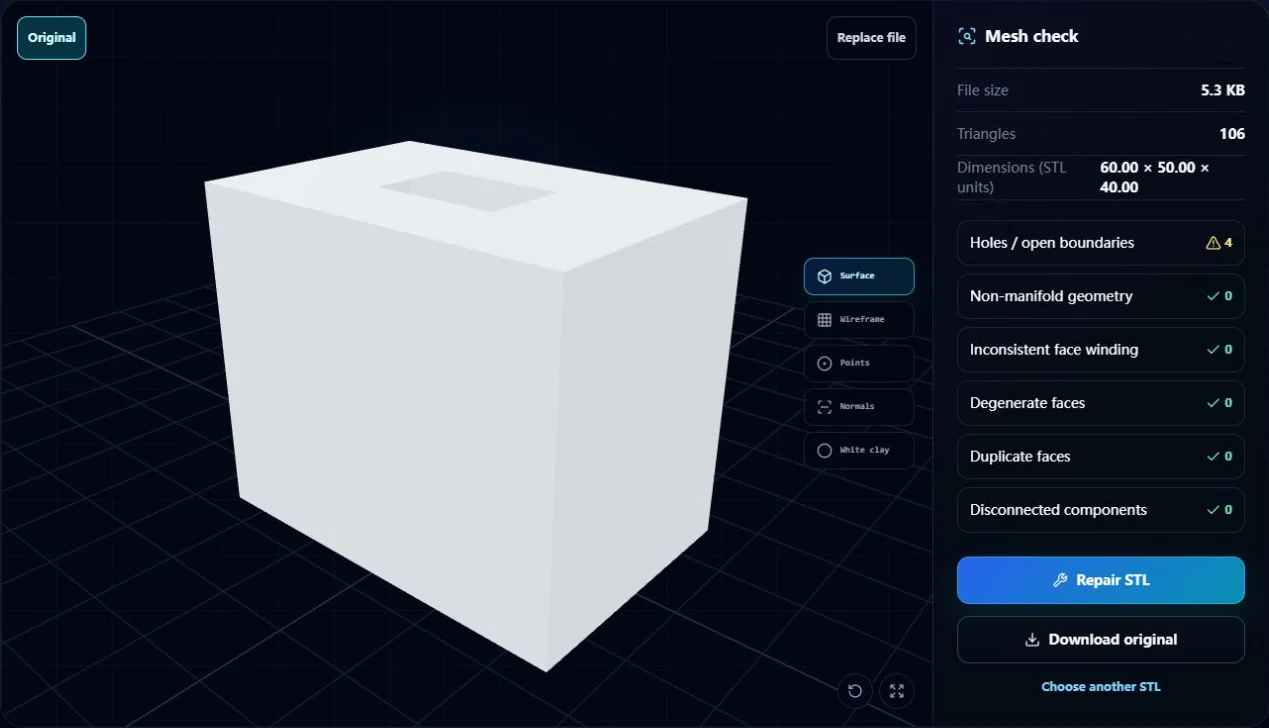The image size is (1269, 728).
Task: Click the Replace file button
Action: point(871,38)
